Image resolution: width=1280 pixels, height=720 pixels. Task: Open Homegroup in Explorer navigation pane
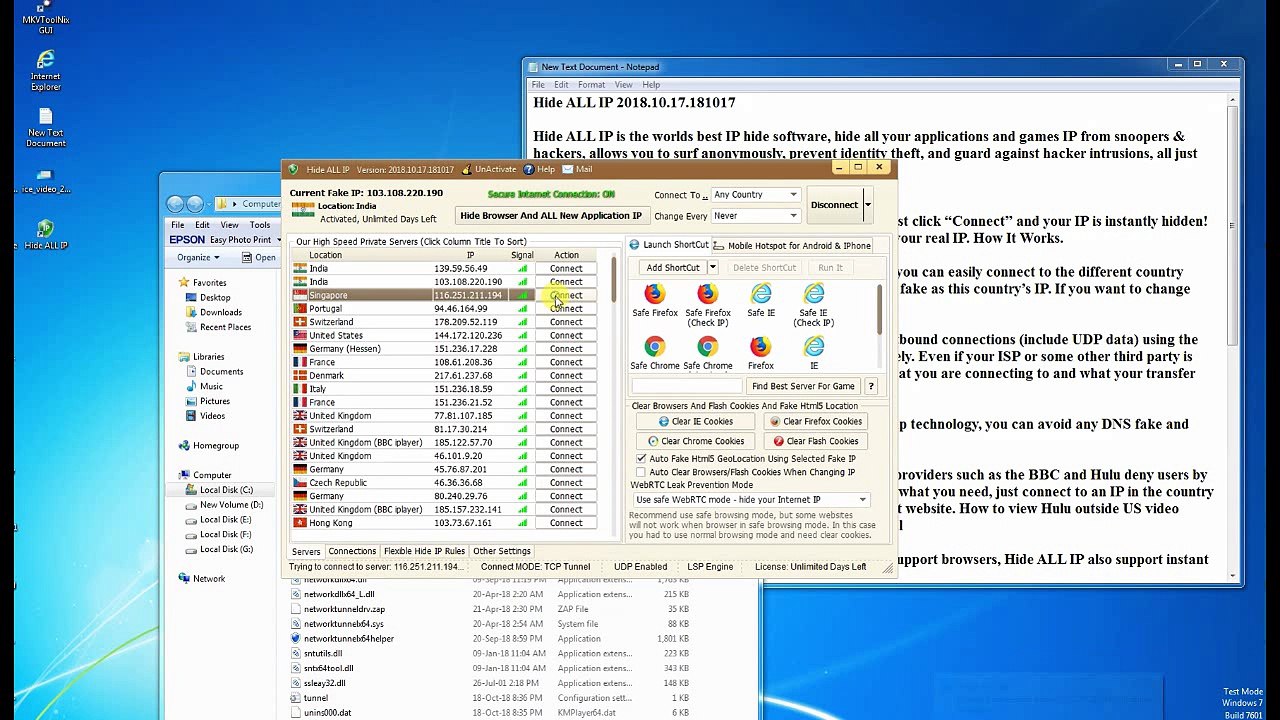215,445
